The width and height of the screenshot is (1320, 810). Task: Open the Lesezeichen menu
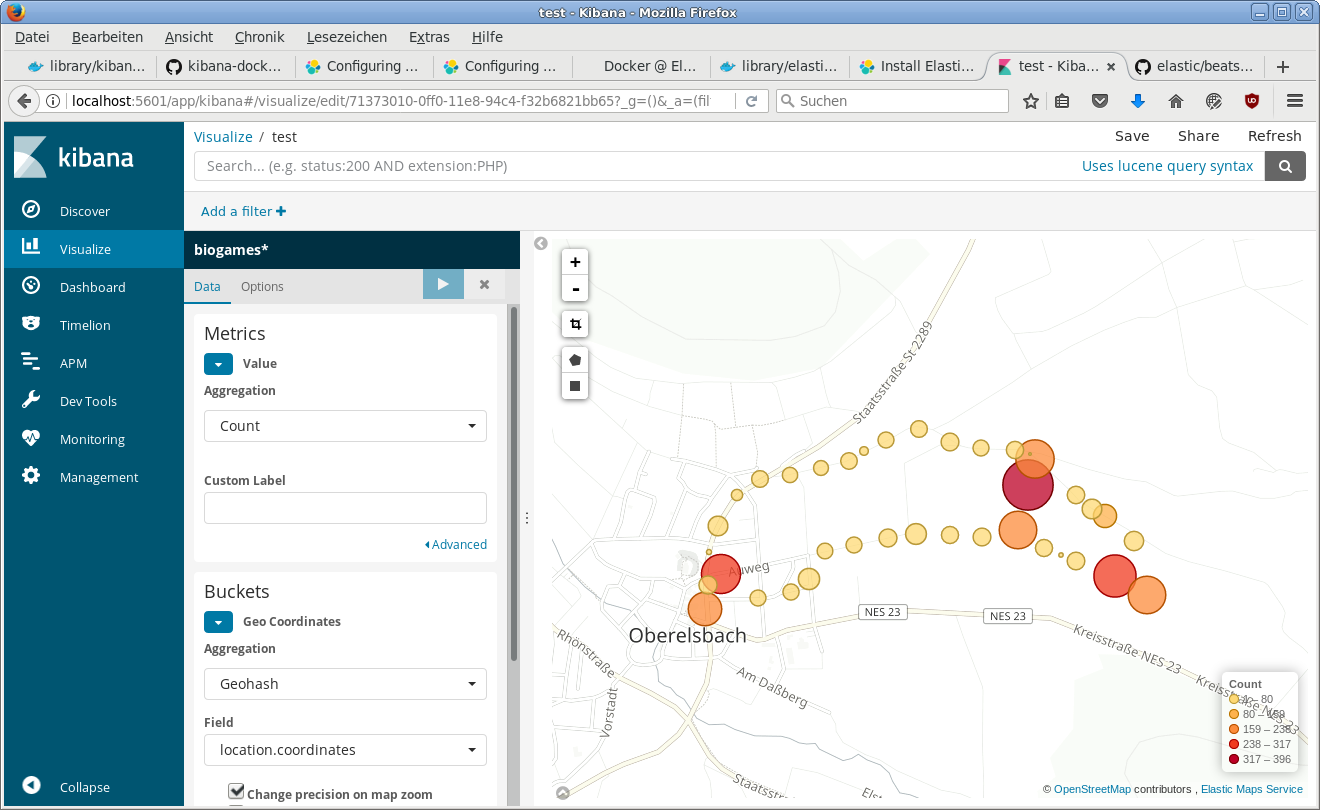click(347, 37)
